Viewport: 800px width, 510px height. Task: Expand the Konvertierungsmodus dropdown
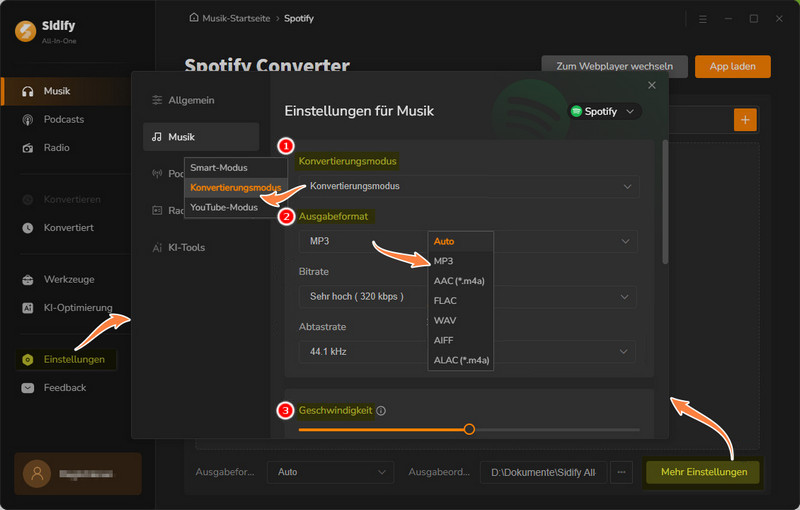(x=468, y=187)
